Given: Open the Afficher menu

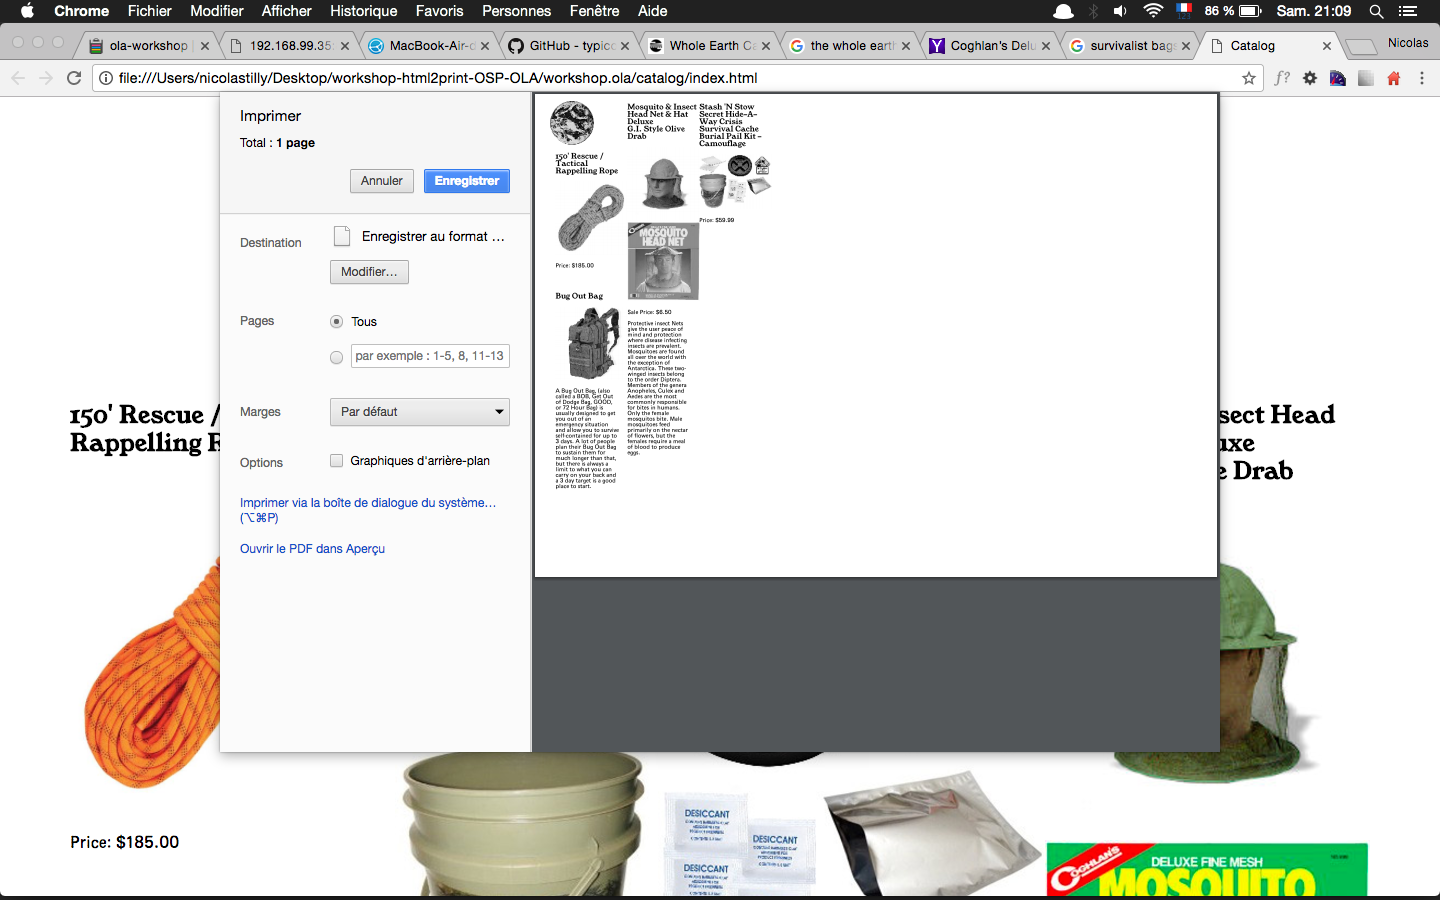Looking at the screenshot, I should (x=287, y=11).
